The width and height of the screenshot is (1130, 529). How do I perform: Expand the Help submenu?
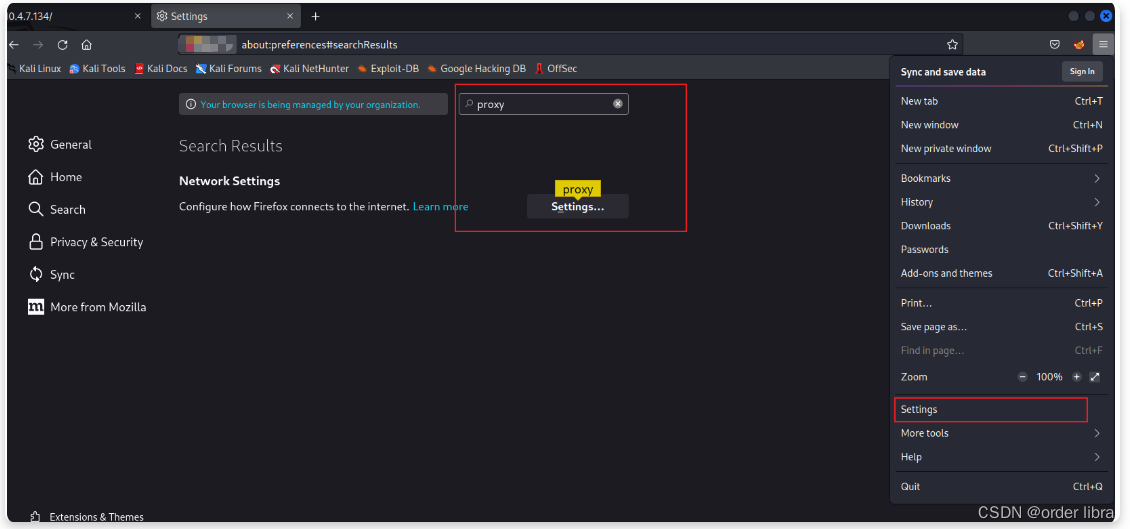(1002, 457)
